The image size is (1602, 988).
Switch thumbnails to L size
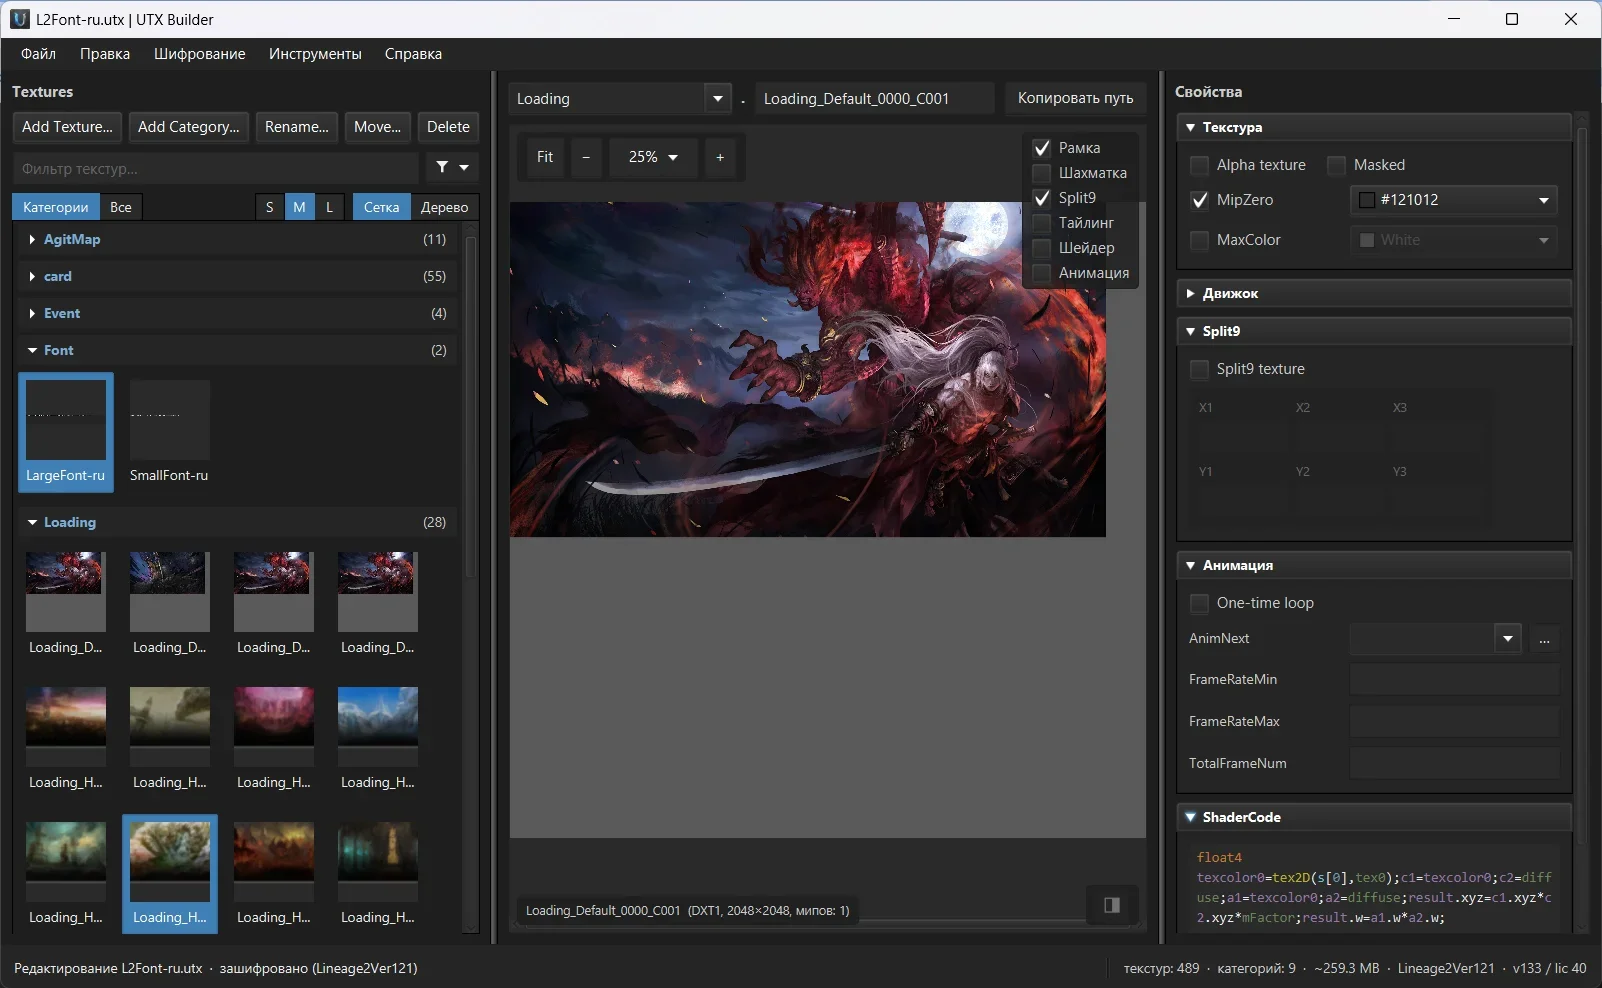[x=329, y=207]
